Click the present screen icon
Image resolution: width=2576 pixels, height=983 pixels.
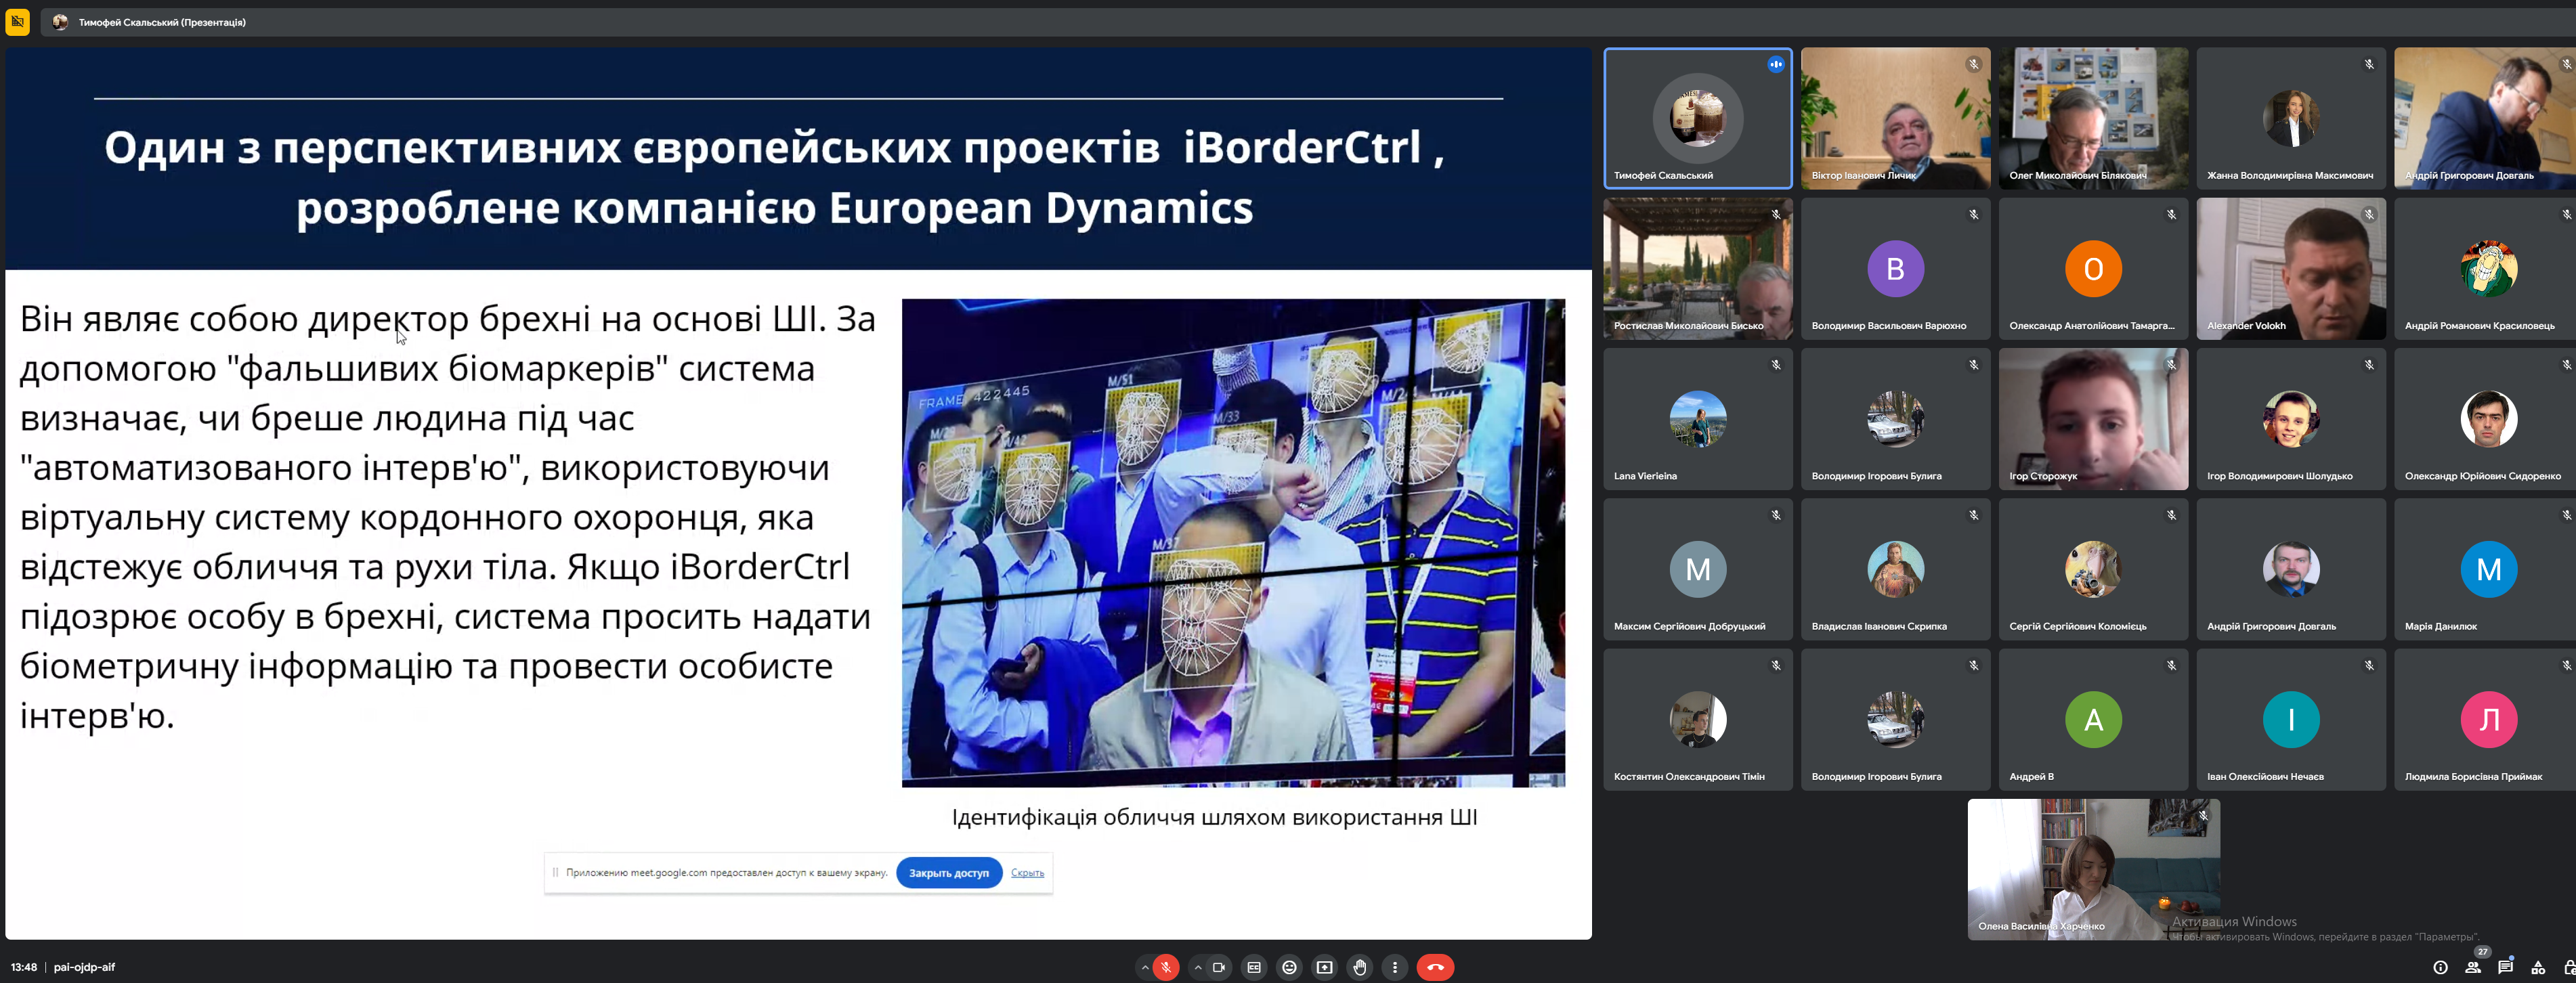point(1324,967)
